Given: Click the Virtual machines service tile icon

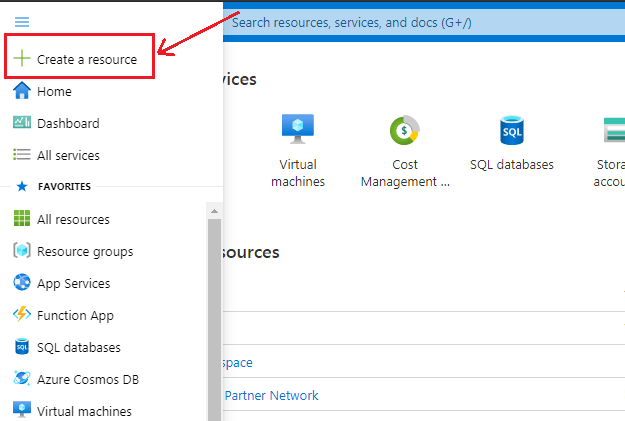Looking at the screenshot, I should [x=298, y=129].
